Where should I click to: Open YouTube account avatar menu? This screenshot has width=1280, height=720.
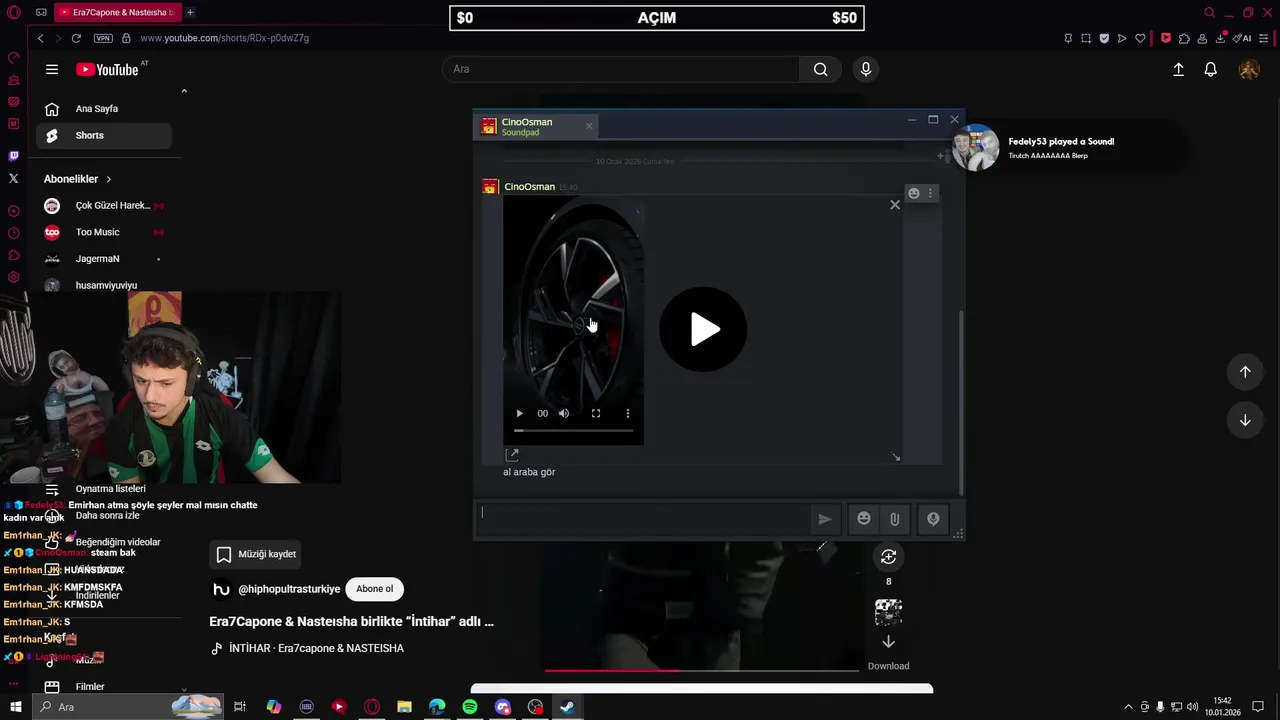1249,69
